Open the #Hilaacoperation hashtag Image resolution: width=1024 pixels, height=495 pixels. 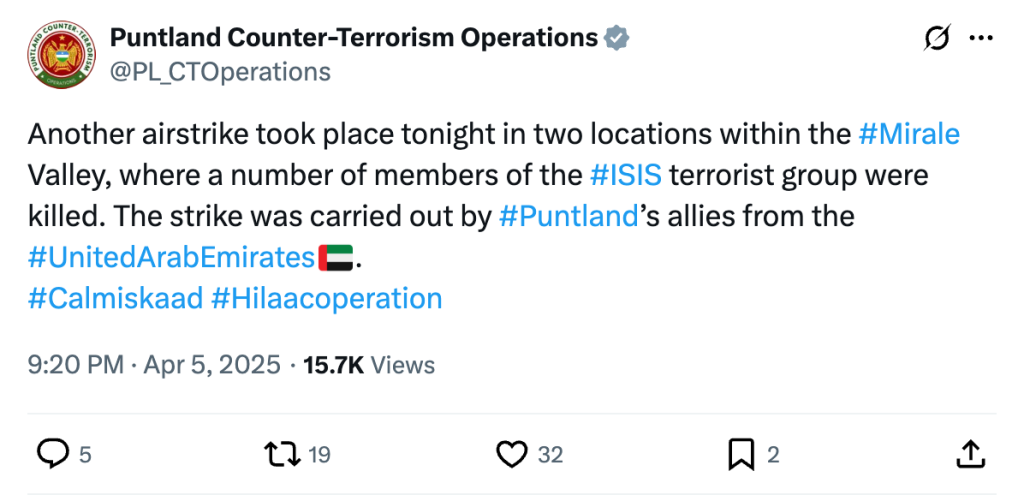[x=327, y=298]
